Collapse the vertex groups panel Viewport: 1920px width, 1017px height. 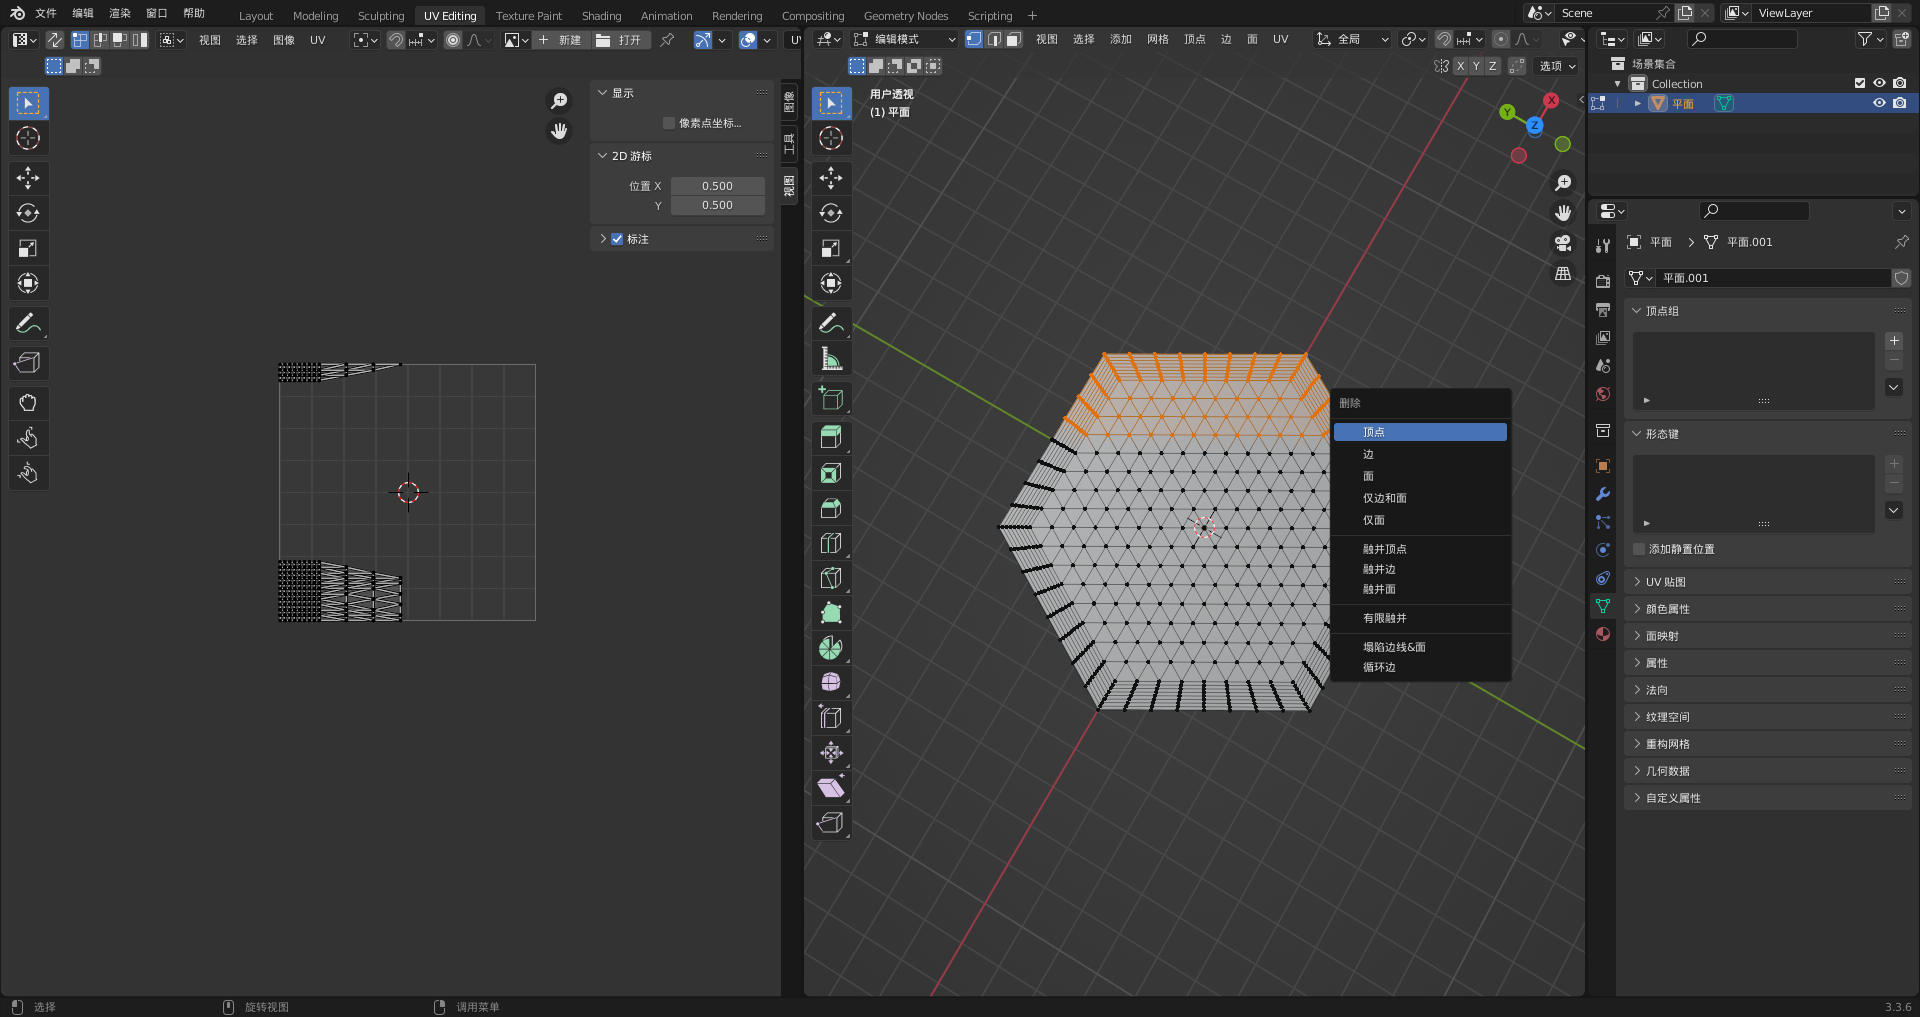pos(1637,311)
